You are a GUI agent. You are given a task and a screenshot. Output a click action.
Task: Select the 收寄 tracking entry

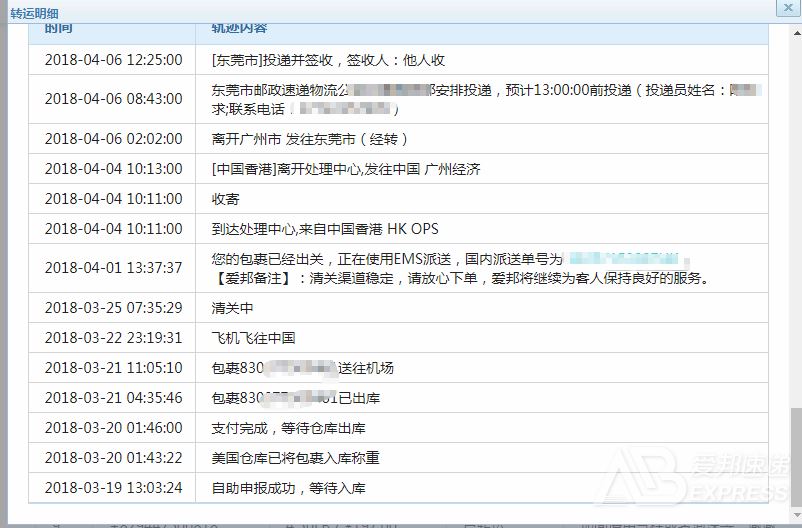click(225, 199)
